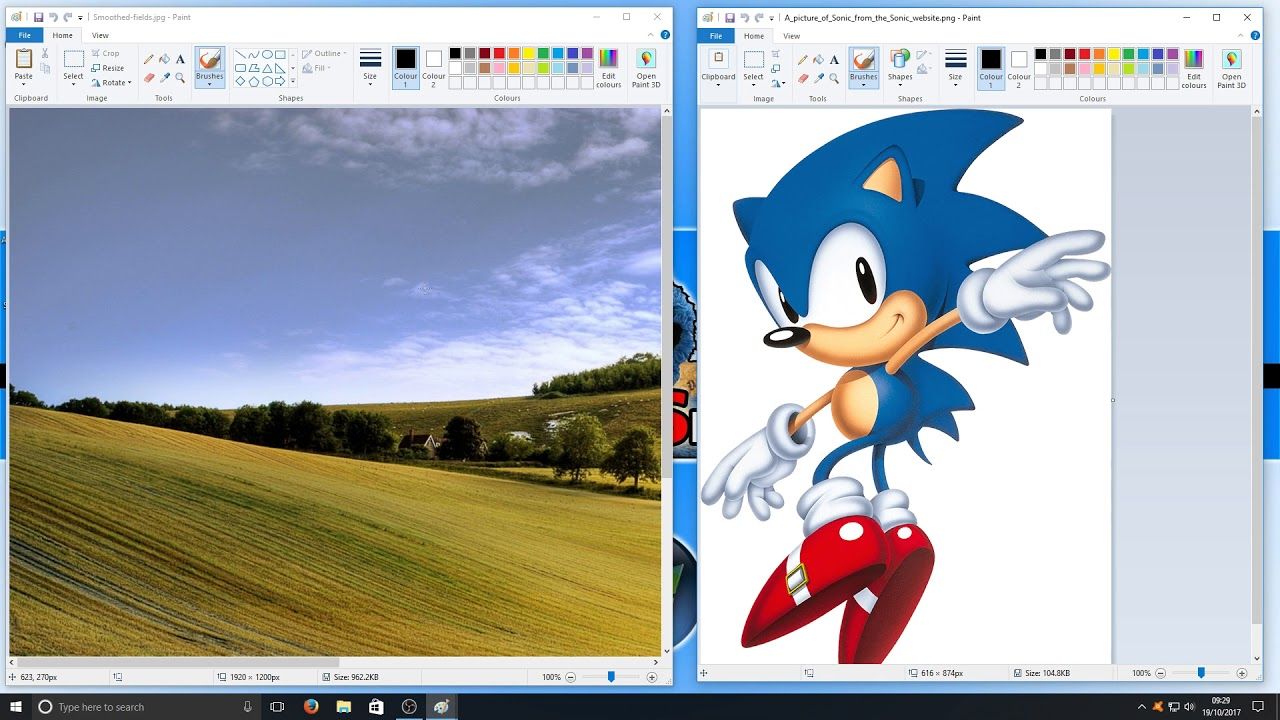The width and height of the screenshot is (1280, 720).
Task: Switch to the View tab in the Sonic window
Action: tap(791, 35)
